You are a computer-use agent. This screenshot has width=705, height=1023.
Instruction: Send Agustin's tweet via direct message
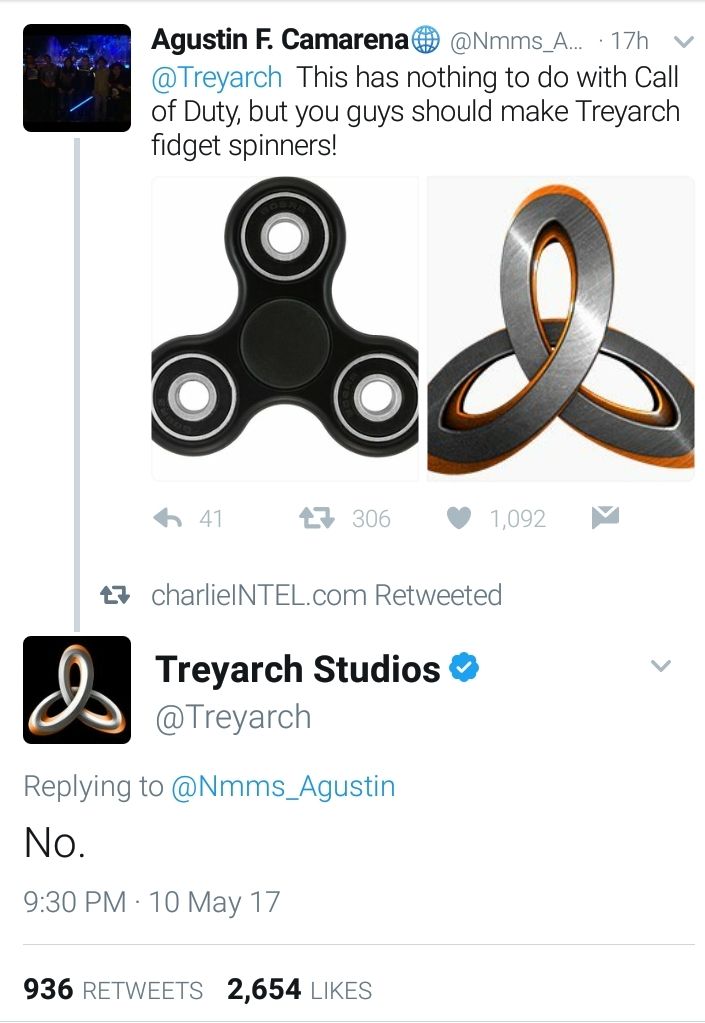pos(604,517)
